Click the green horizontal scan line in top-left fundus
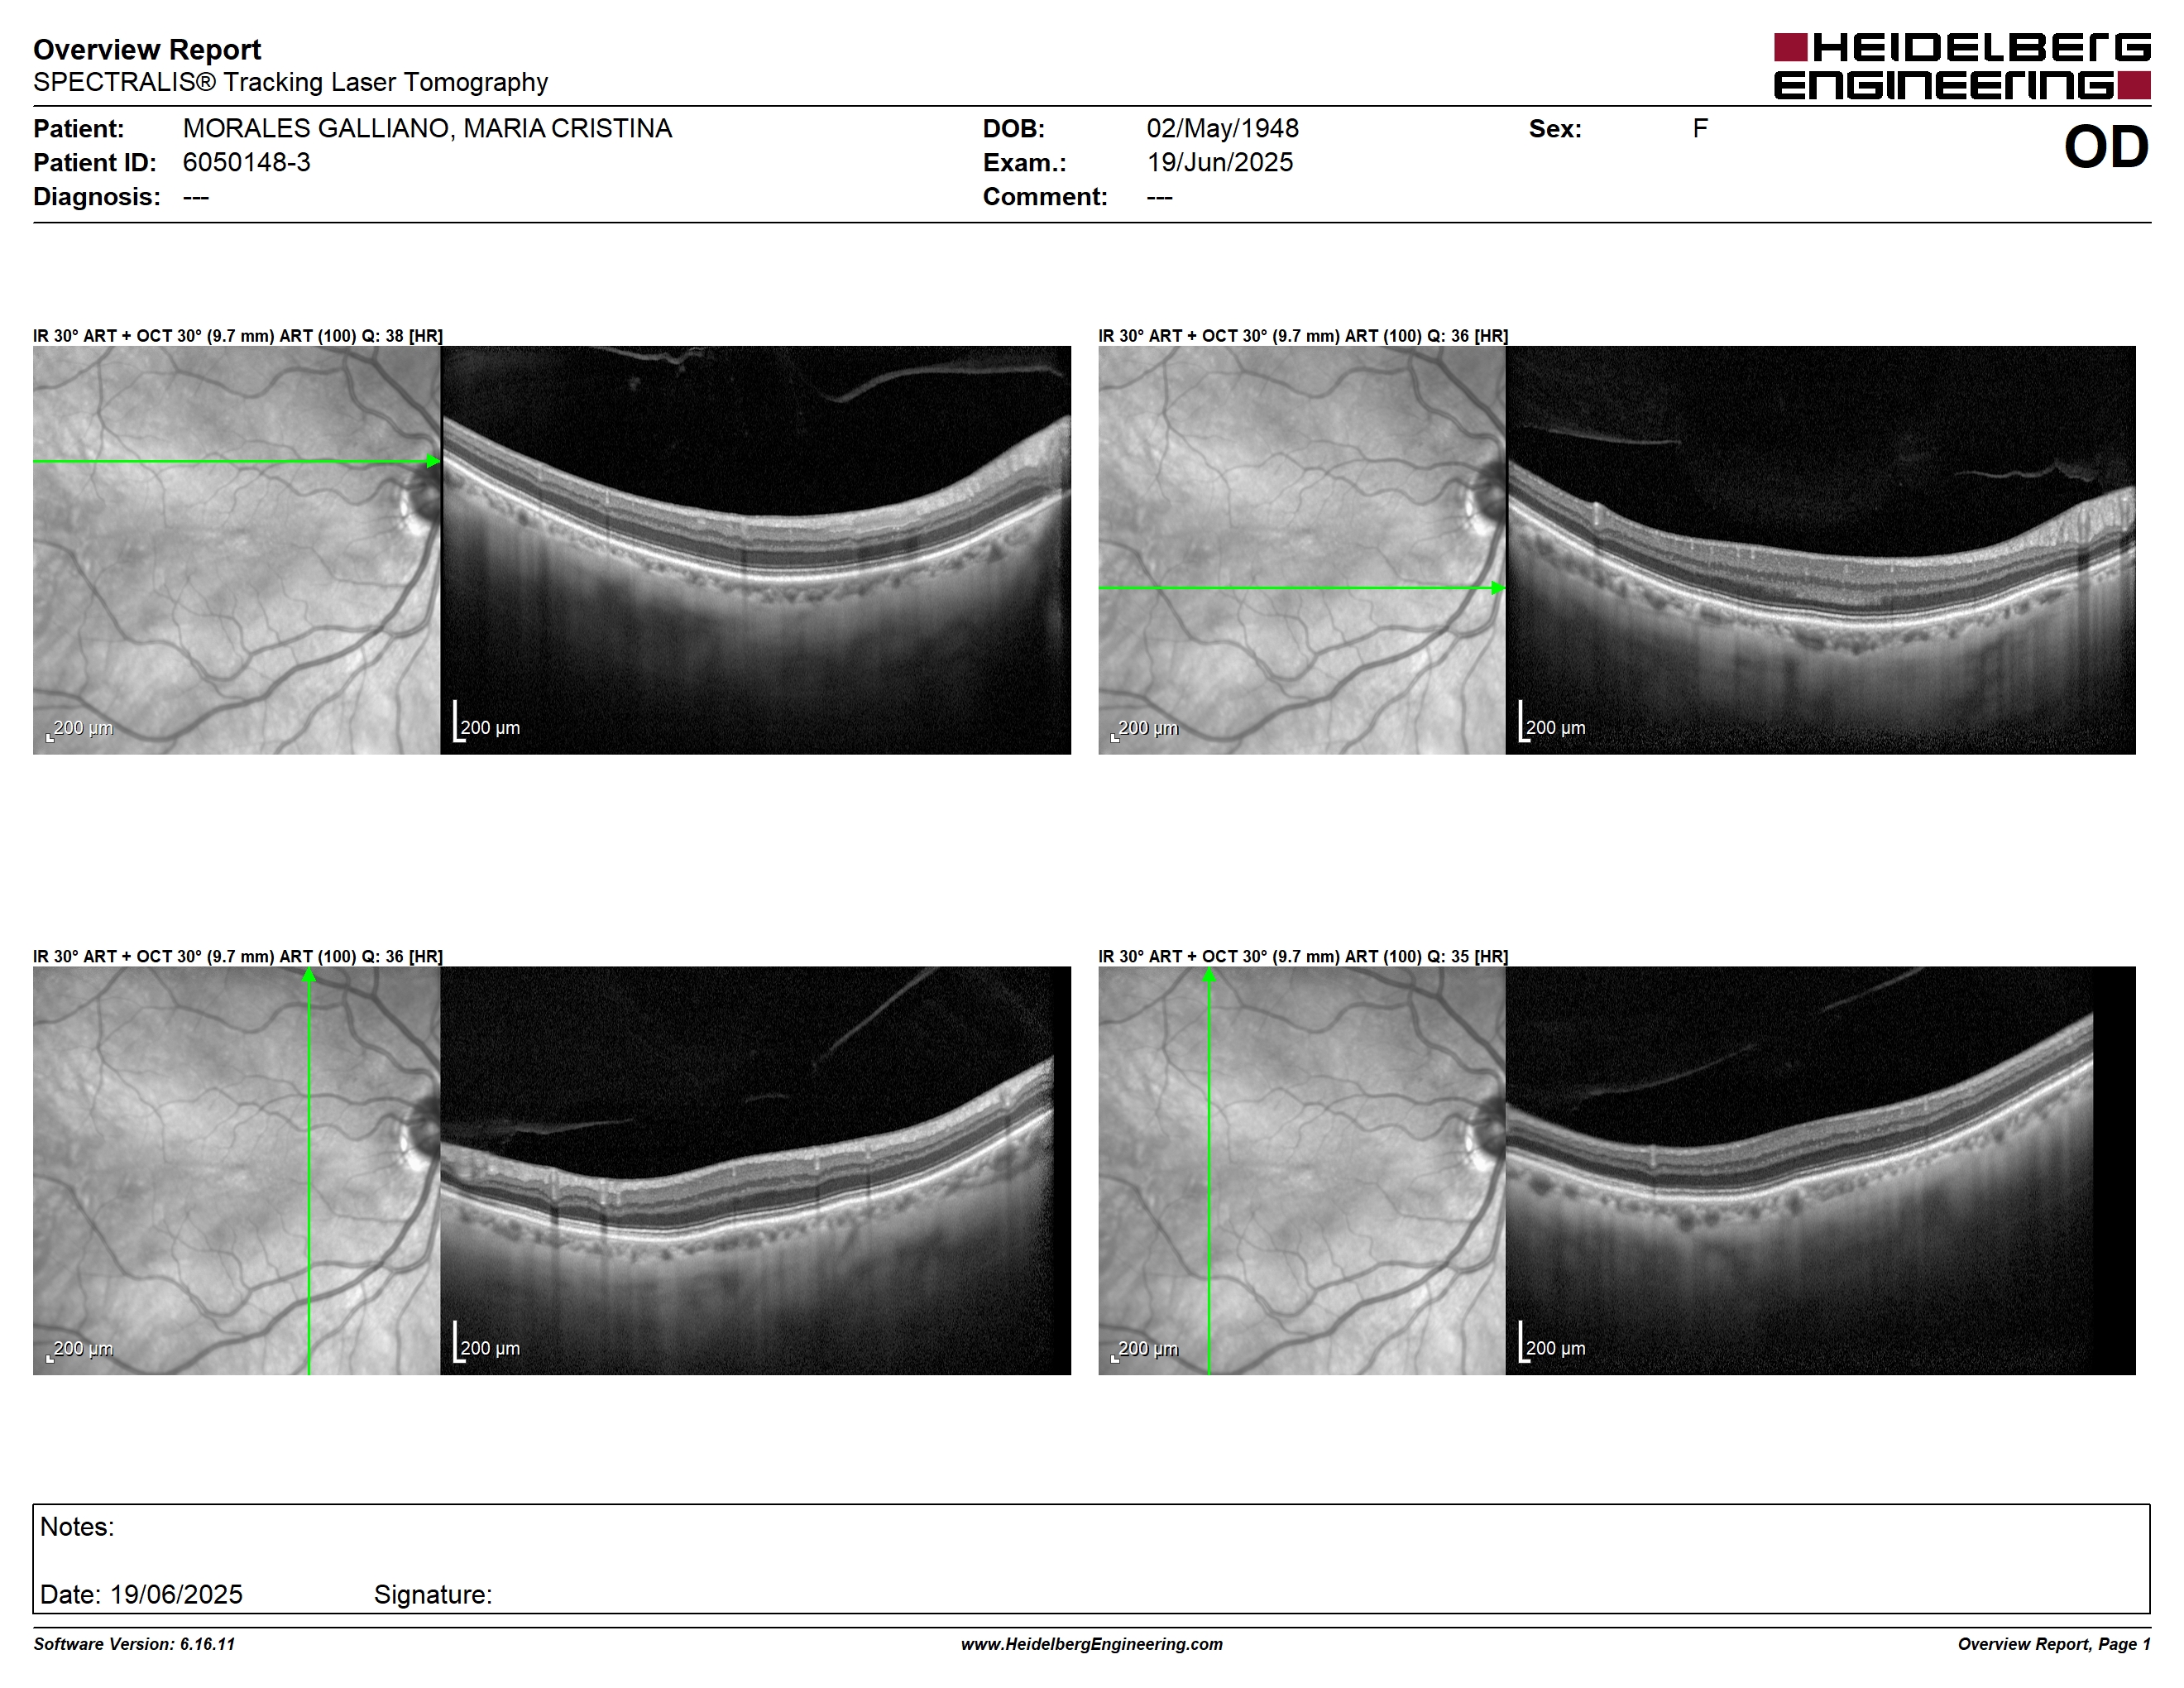This screenshot has width=2184, height=1688. tap(236, 461)
